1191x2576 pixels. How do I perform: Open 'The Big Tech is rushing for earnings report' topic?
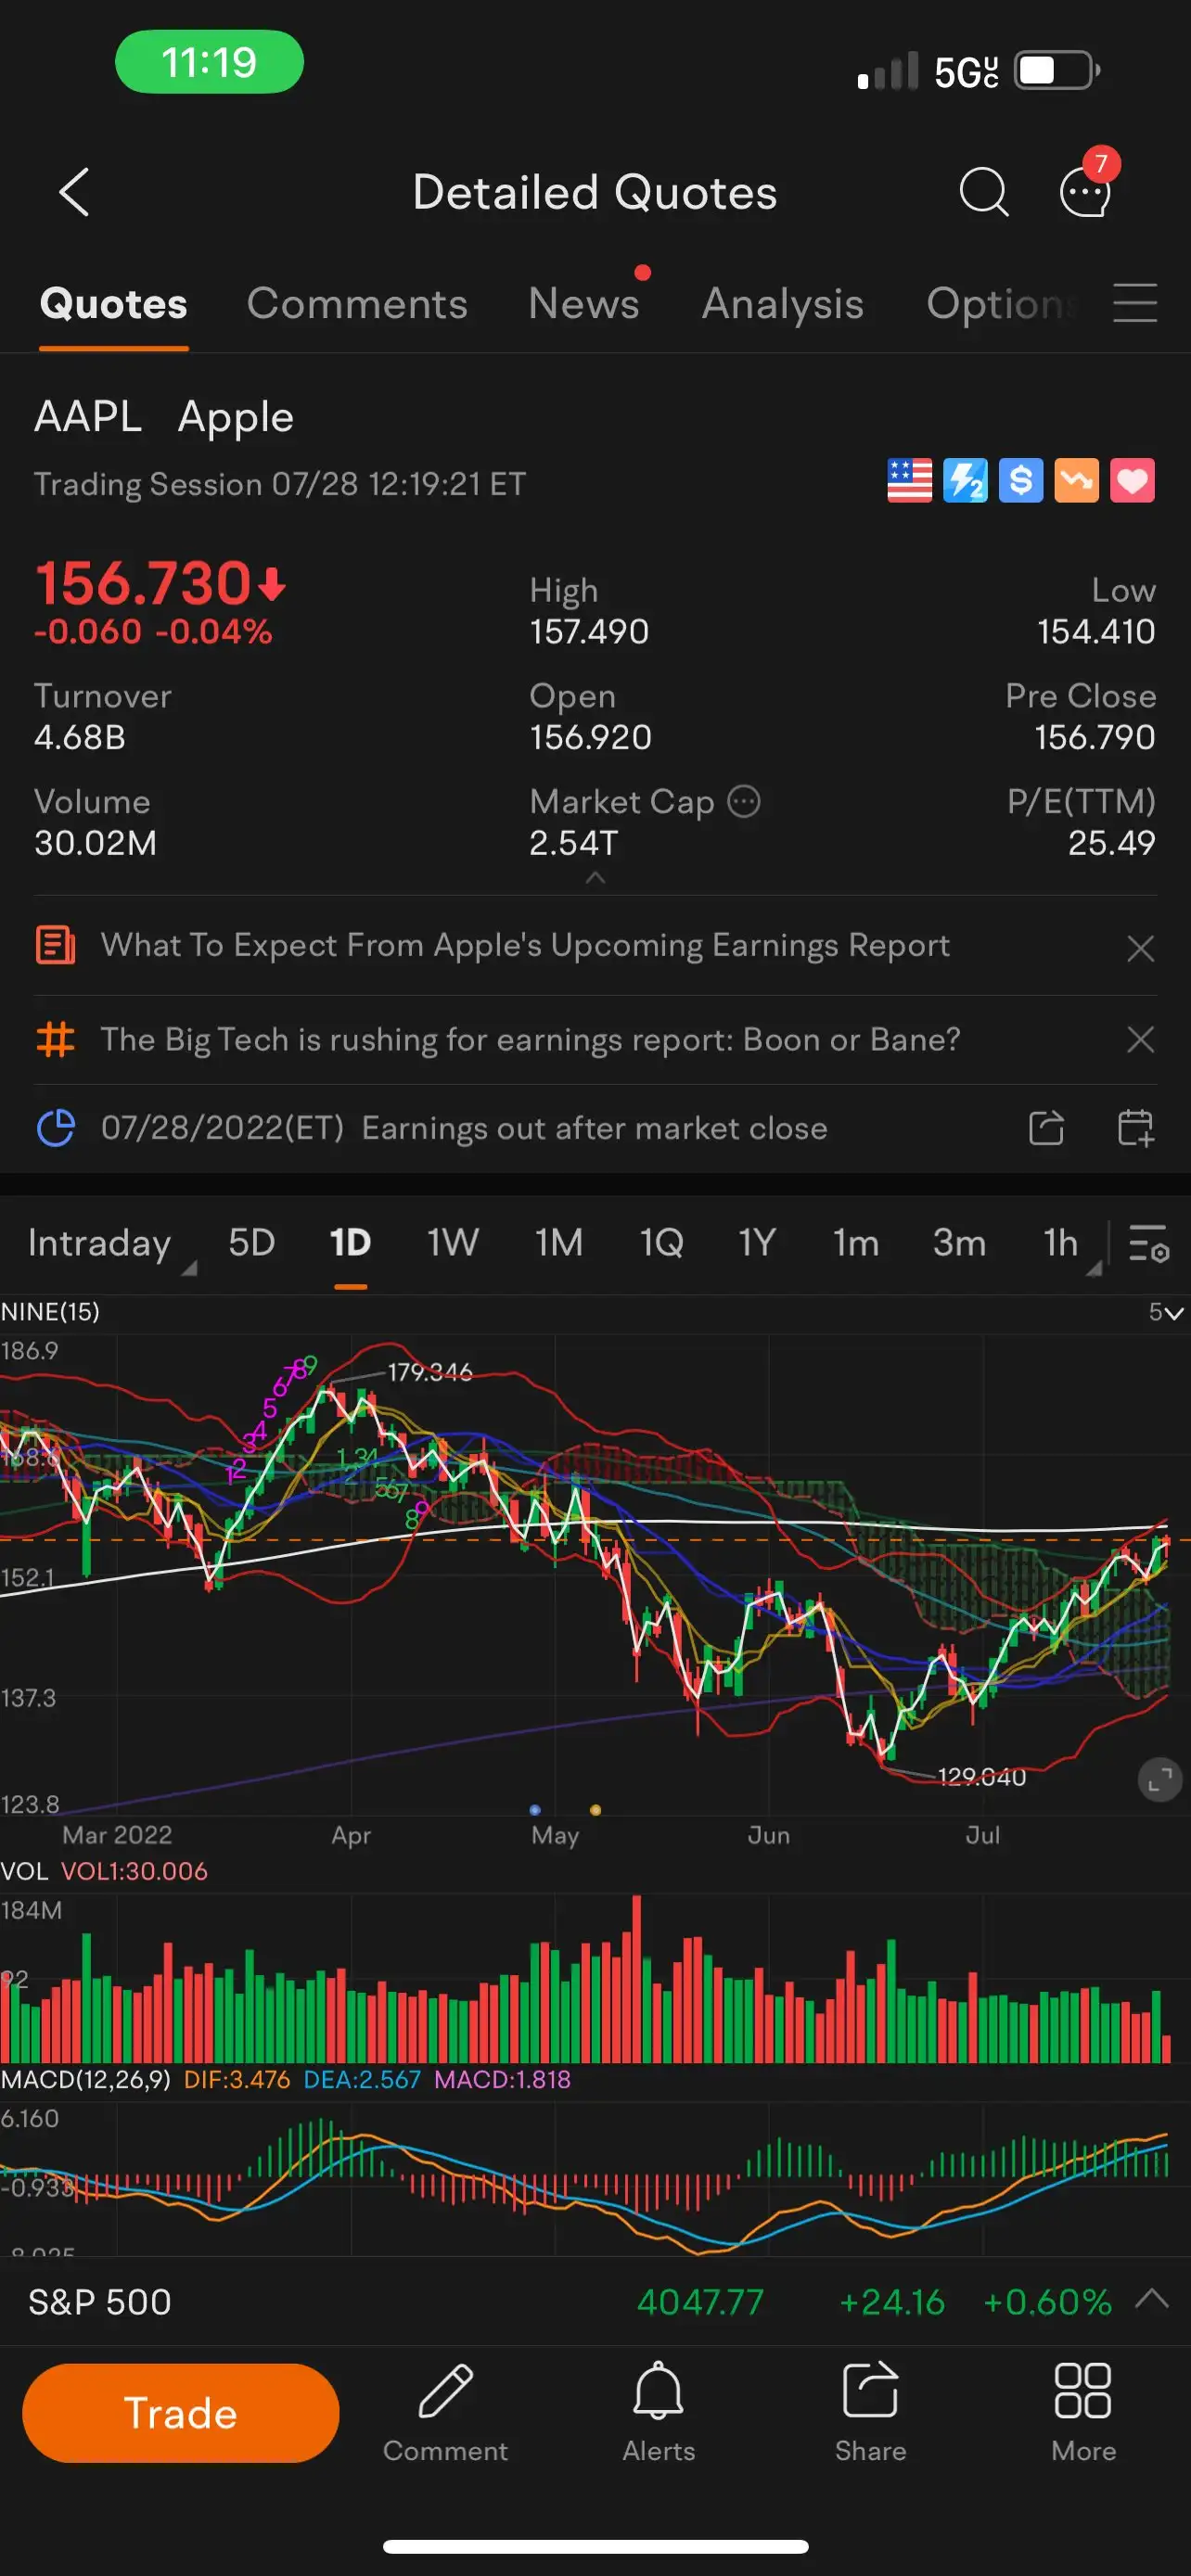530,1040
